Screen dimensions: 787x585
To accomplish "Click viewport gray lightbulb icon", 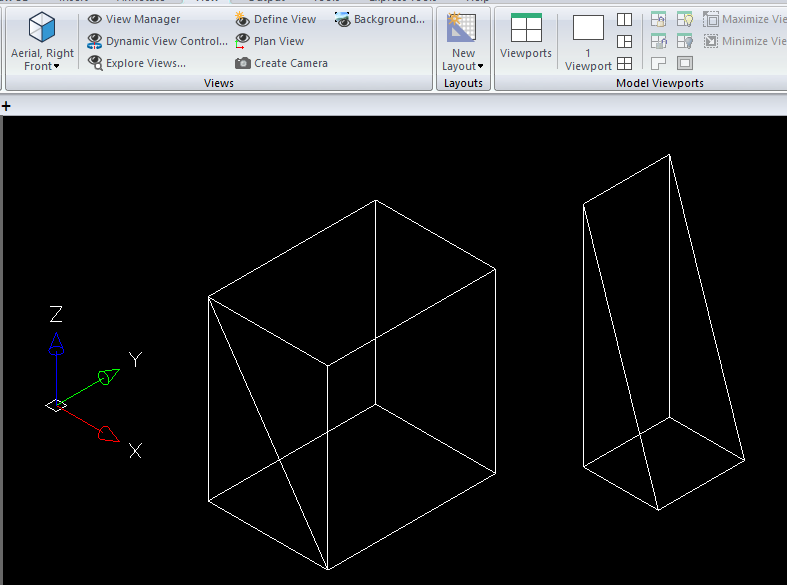I will click(x=685, y=41).
